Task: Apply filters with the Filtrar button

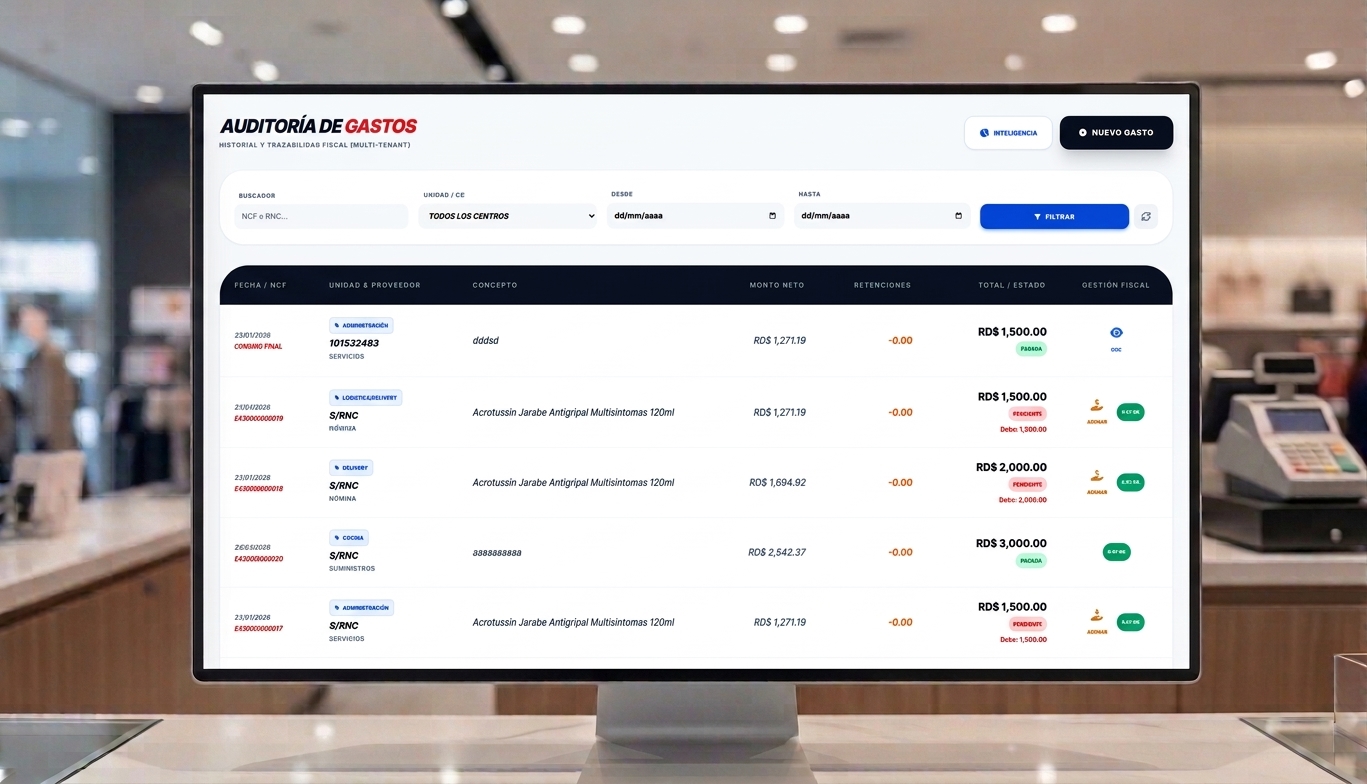Action: coord(1054,216)
